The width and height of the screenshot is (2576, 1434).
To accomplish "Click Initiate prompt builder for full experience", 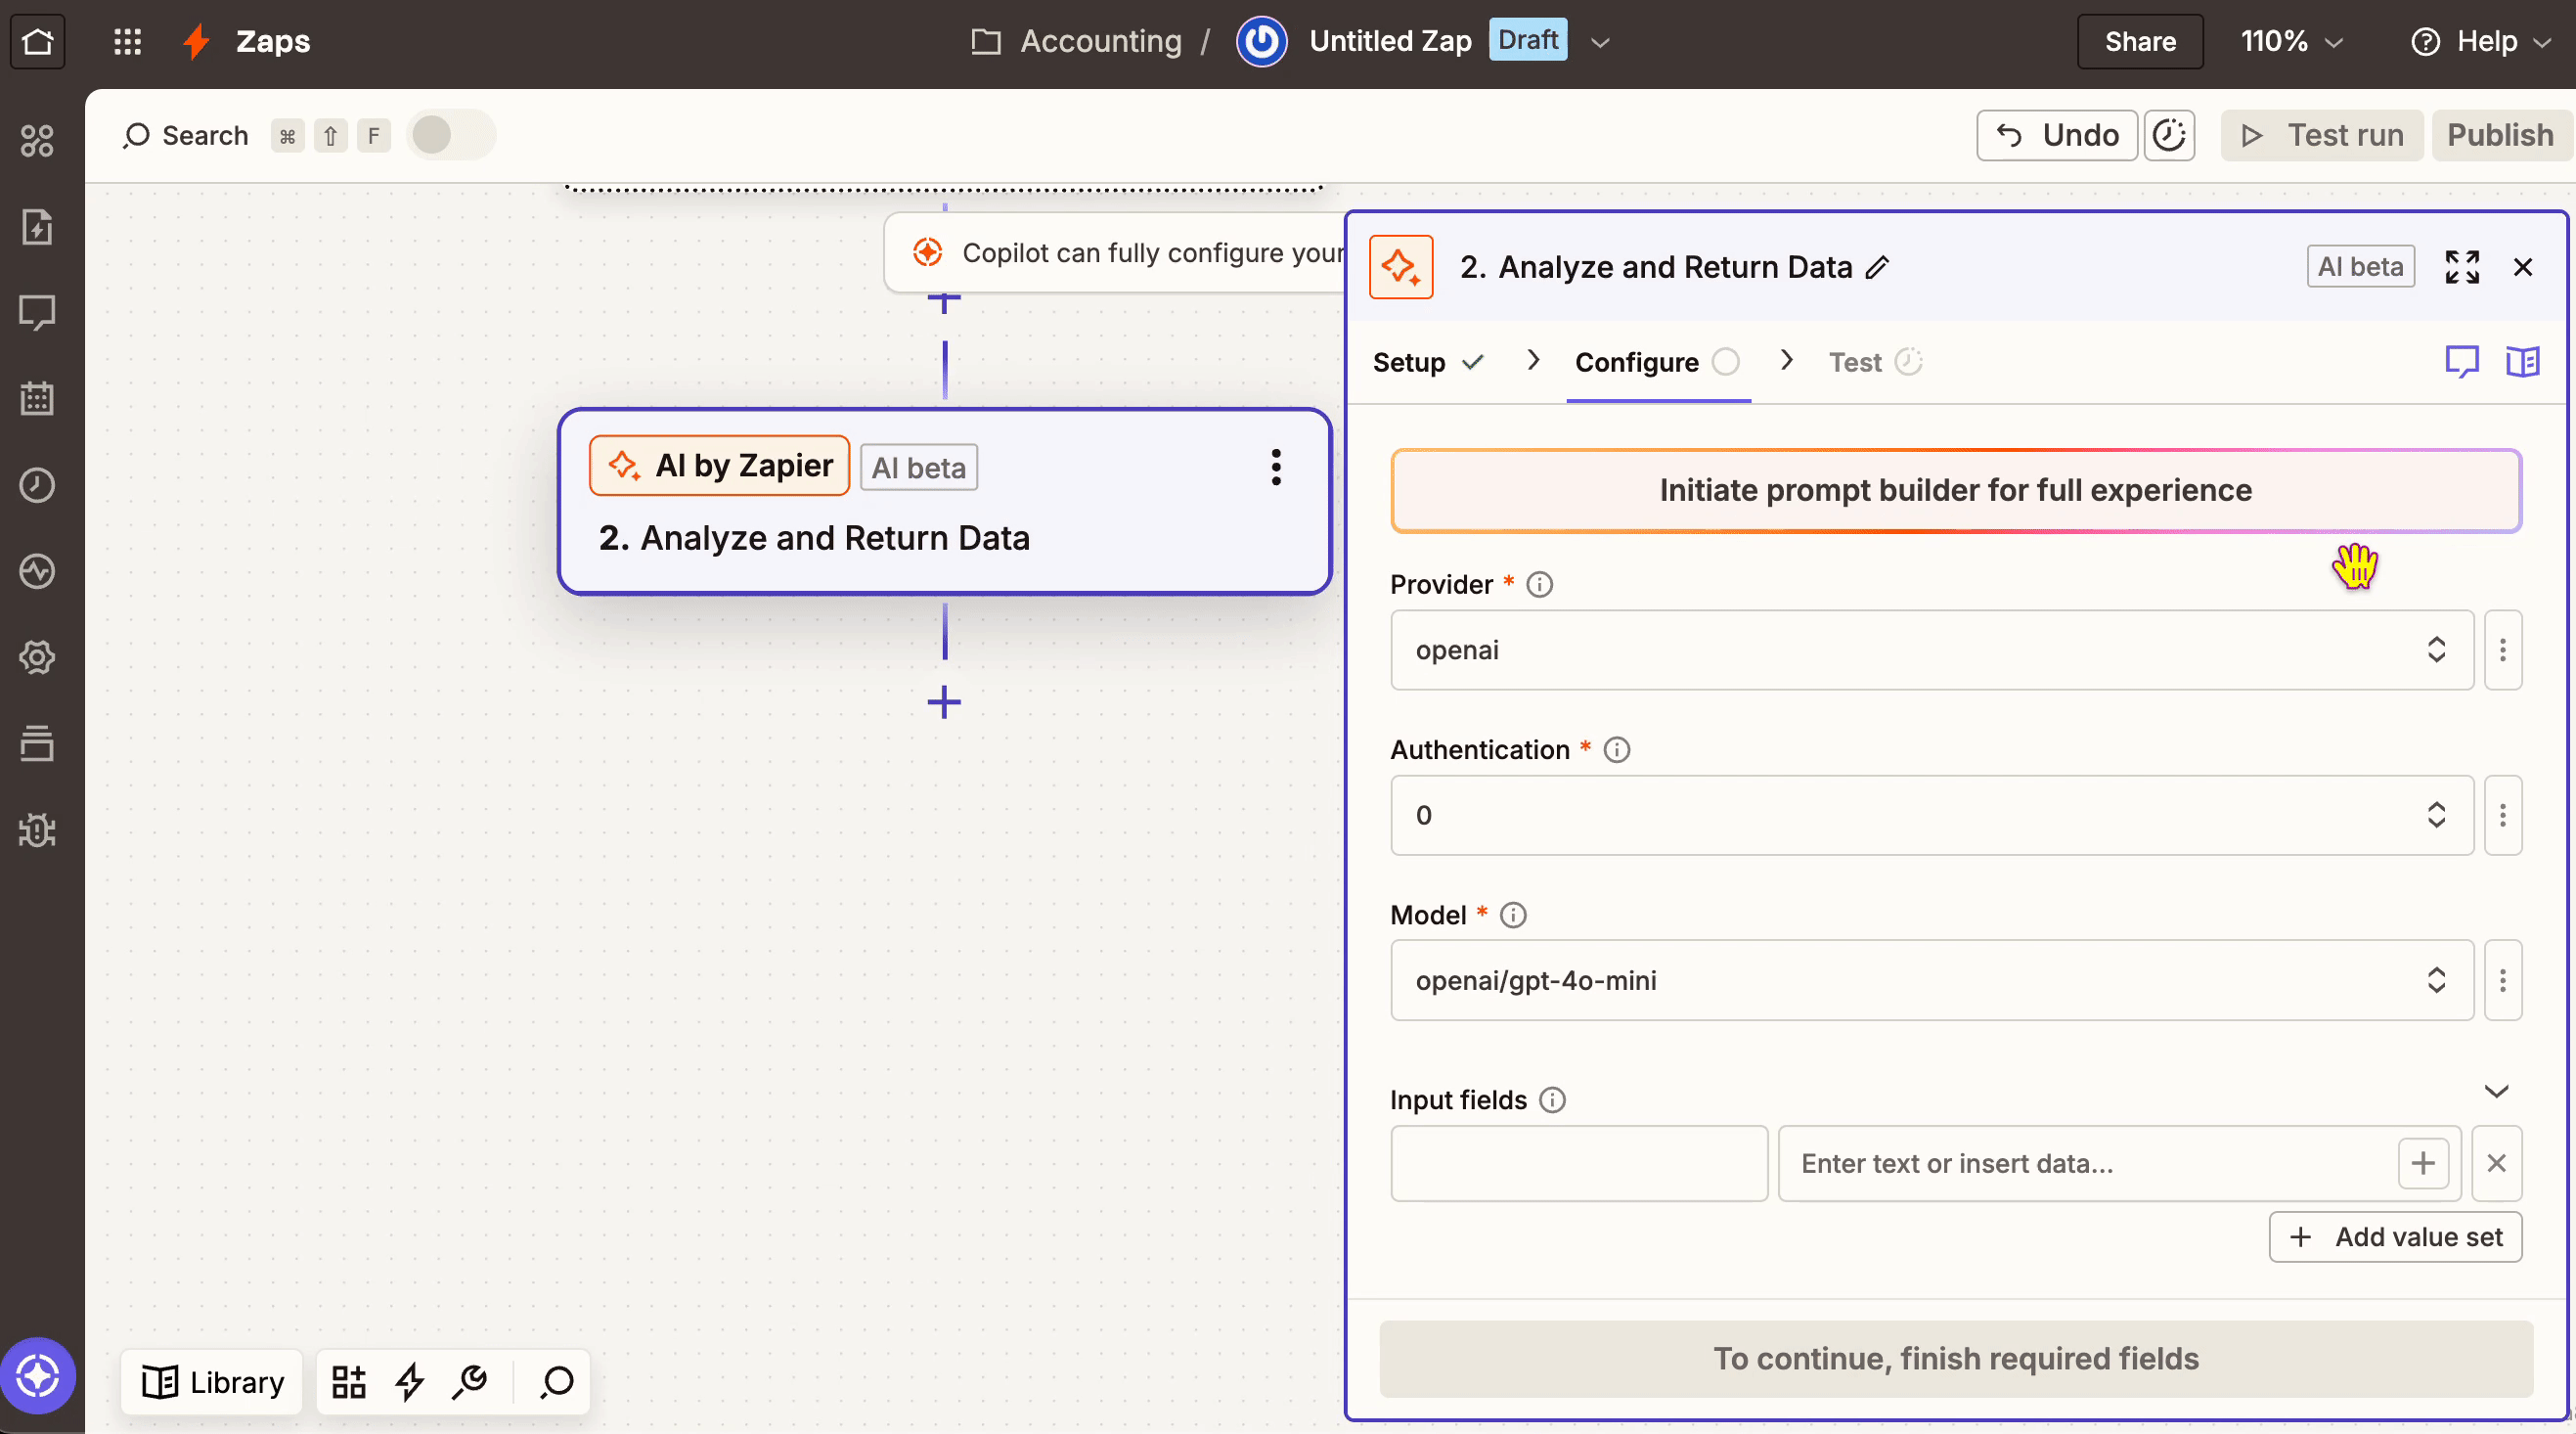I will click(x=1955, y=490).
